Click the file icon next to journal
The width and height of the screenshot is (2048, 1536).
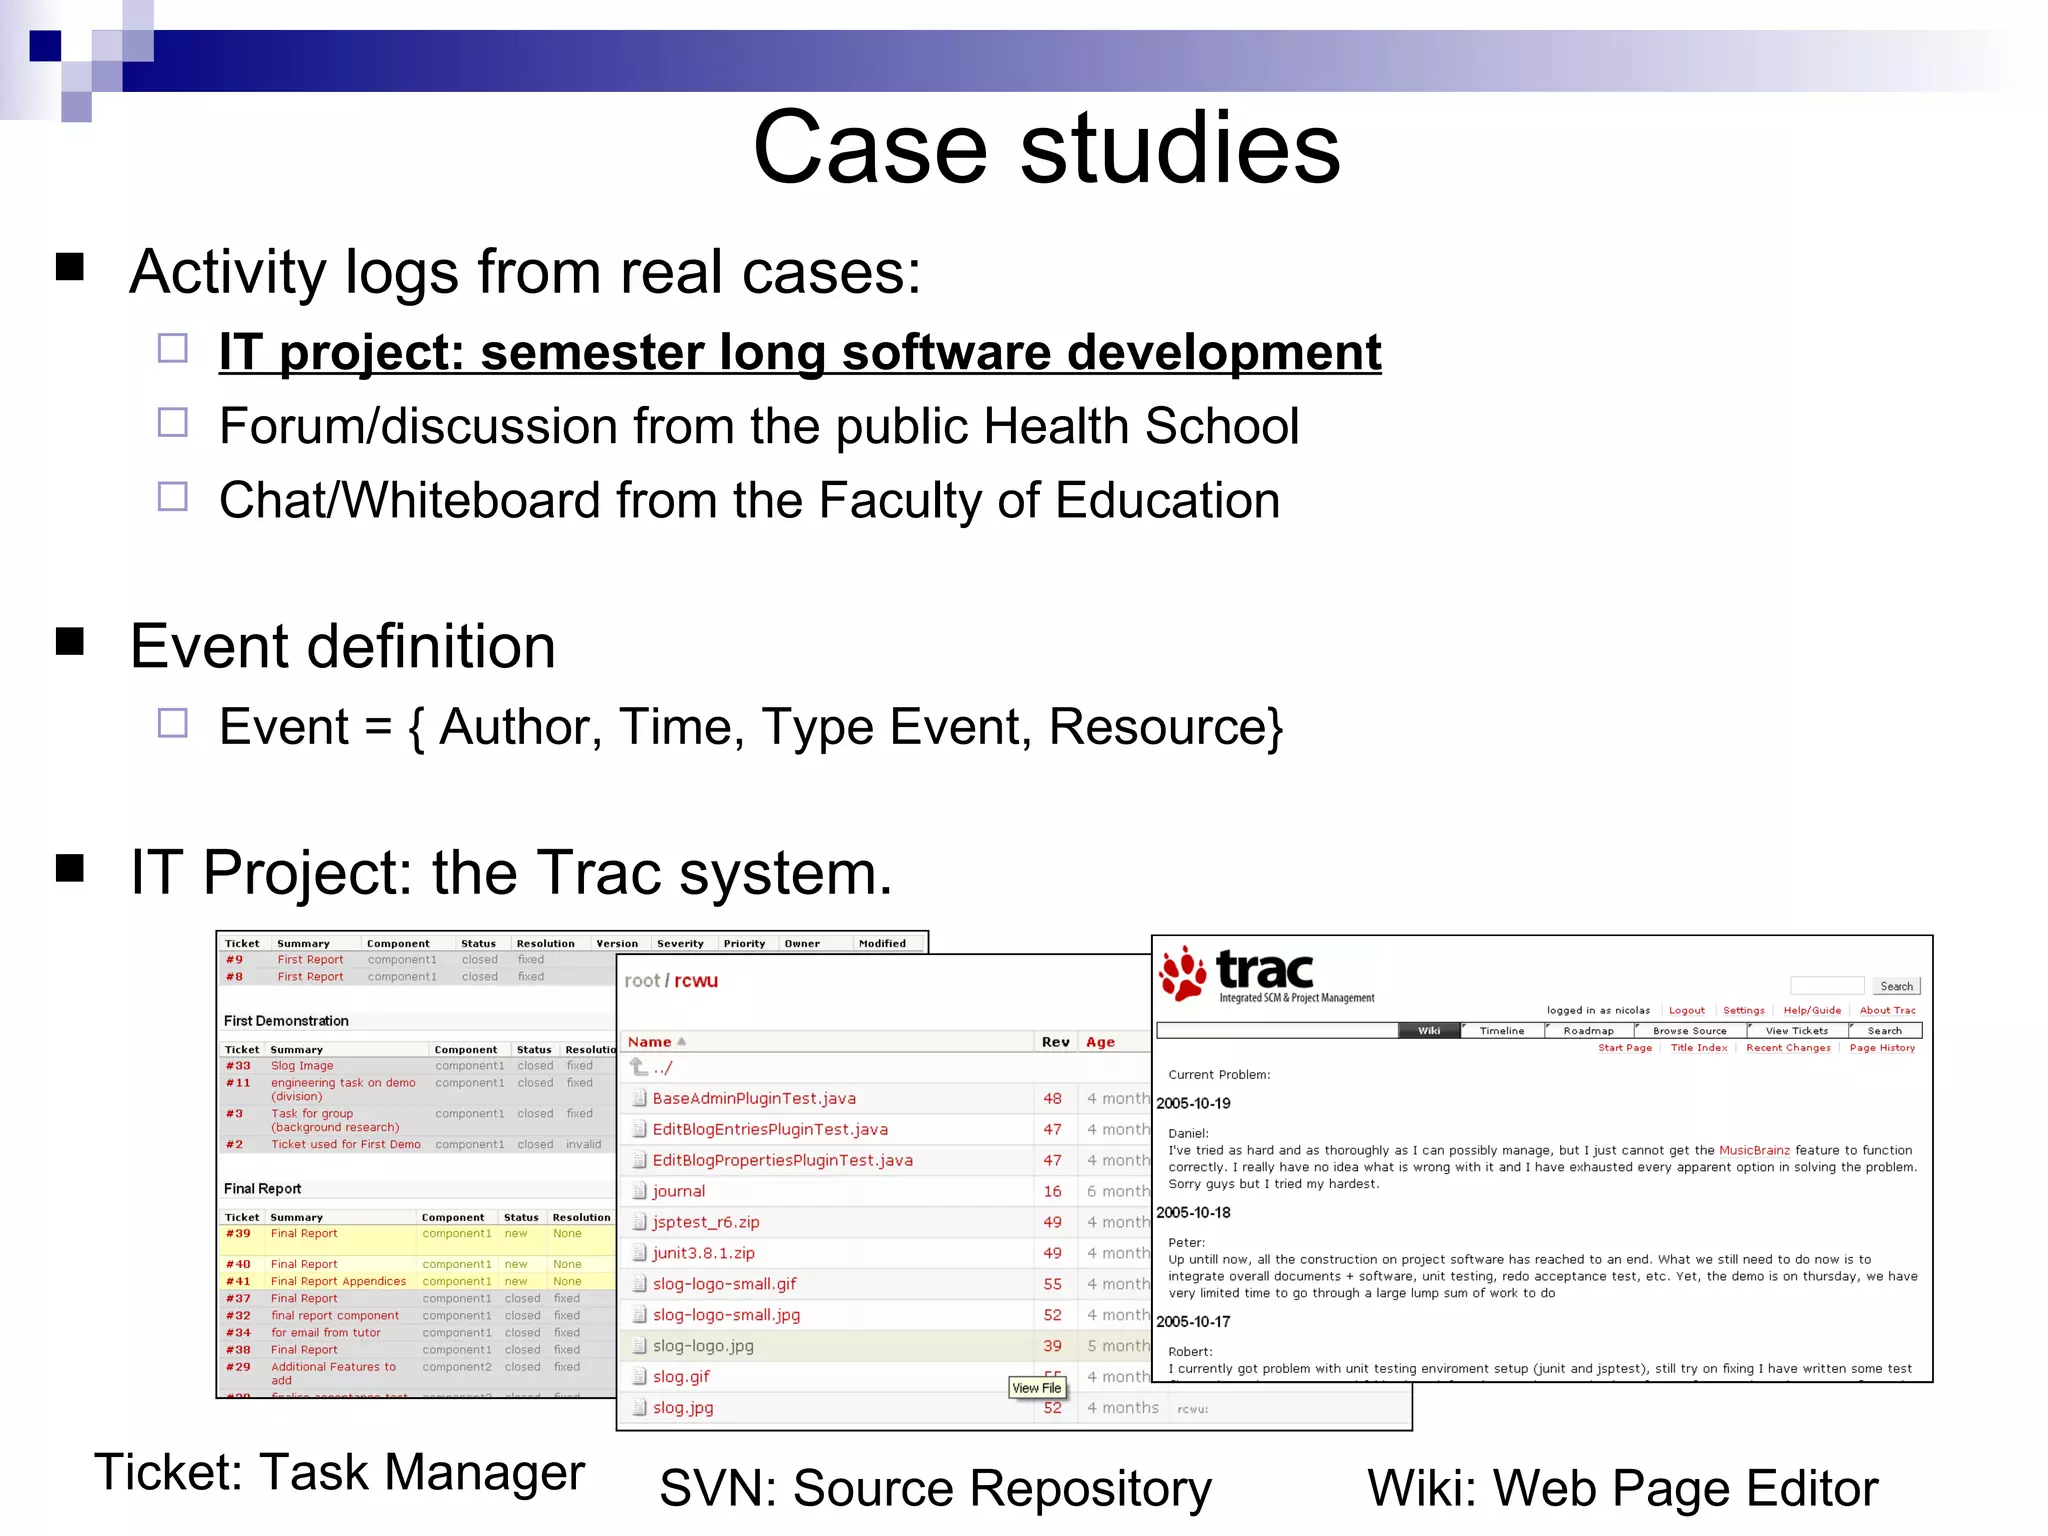pyautogui.click(x=639, y=1191)
